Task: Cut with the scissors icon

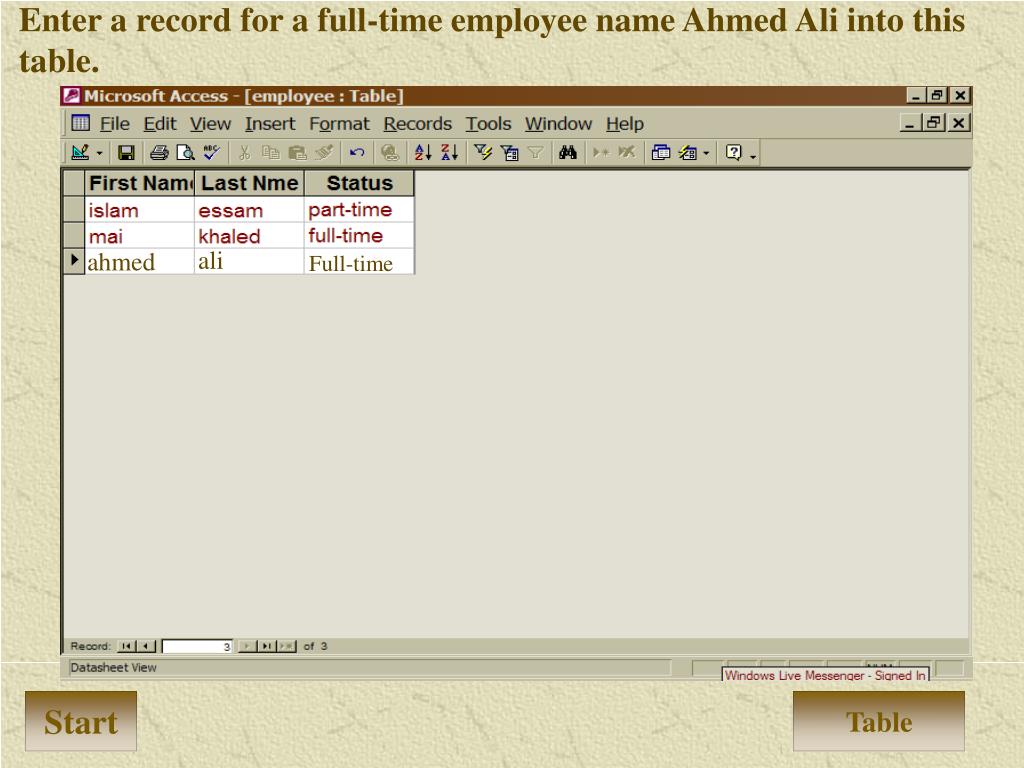Action: click(245, 153)
